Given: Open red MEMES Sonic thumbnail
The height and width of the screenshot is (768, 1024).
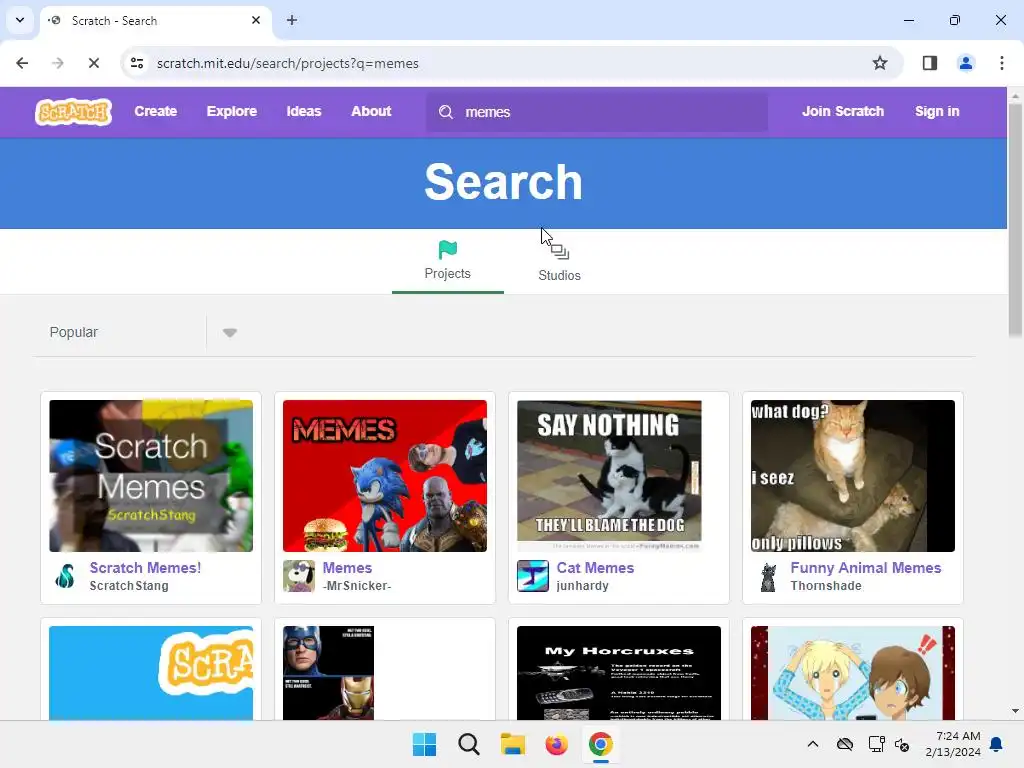Looking at the screenshot, I should pos(385,476).
